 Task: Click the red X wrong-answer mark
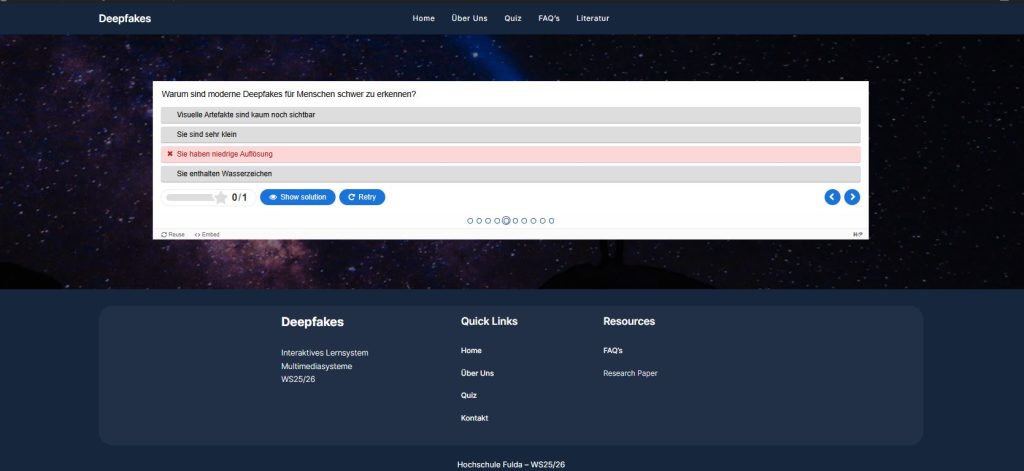(x=170, y=154)
